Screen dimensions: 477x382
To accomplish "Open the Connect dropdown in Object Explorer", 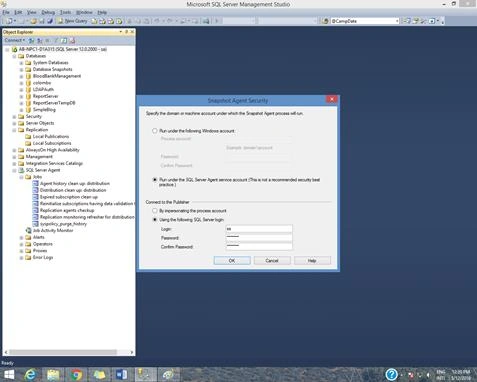I will coord(14,40).
